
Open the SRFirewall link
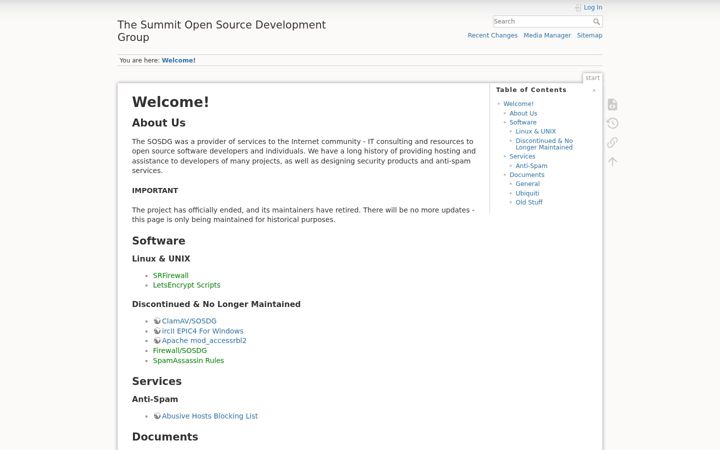click(170, 276)
